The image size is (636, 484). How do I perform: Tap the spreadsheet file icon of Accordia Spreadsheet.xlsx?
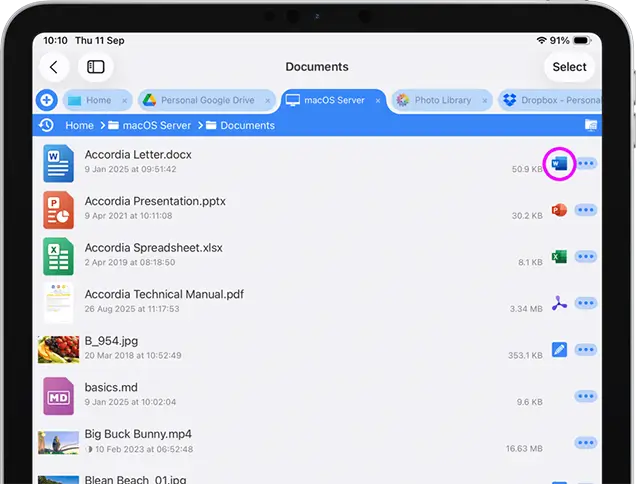(58, 256)
